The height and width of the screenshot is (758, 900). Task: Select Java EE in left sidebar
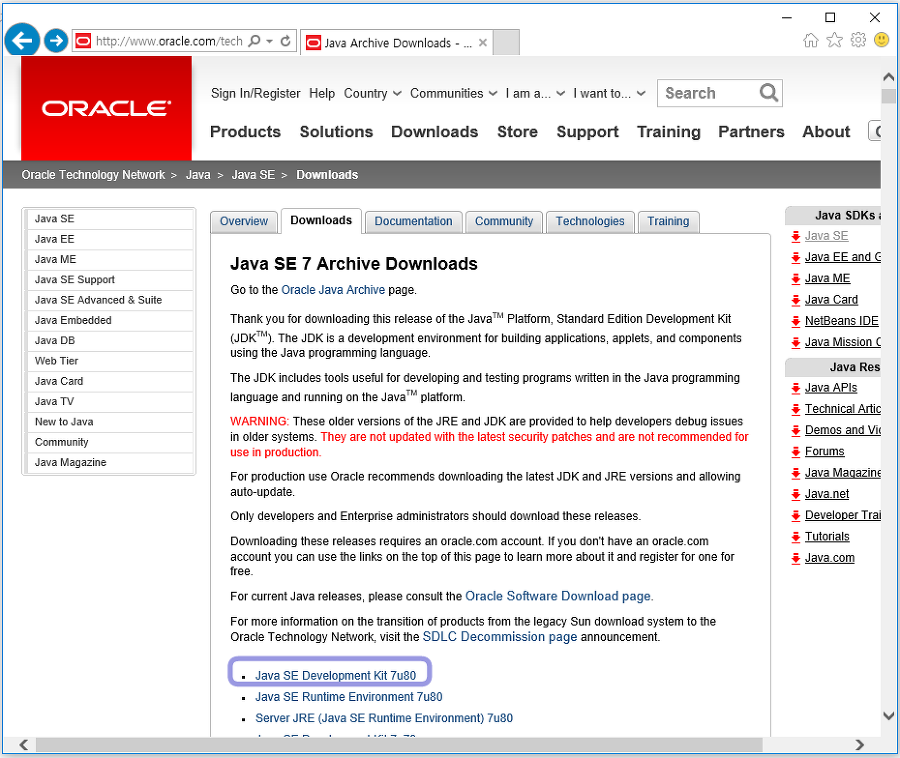tap(109, 239)
